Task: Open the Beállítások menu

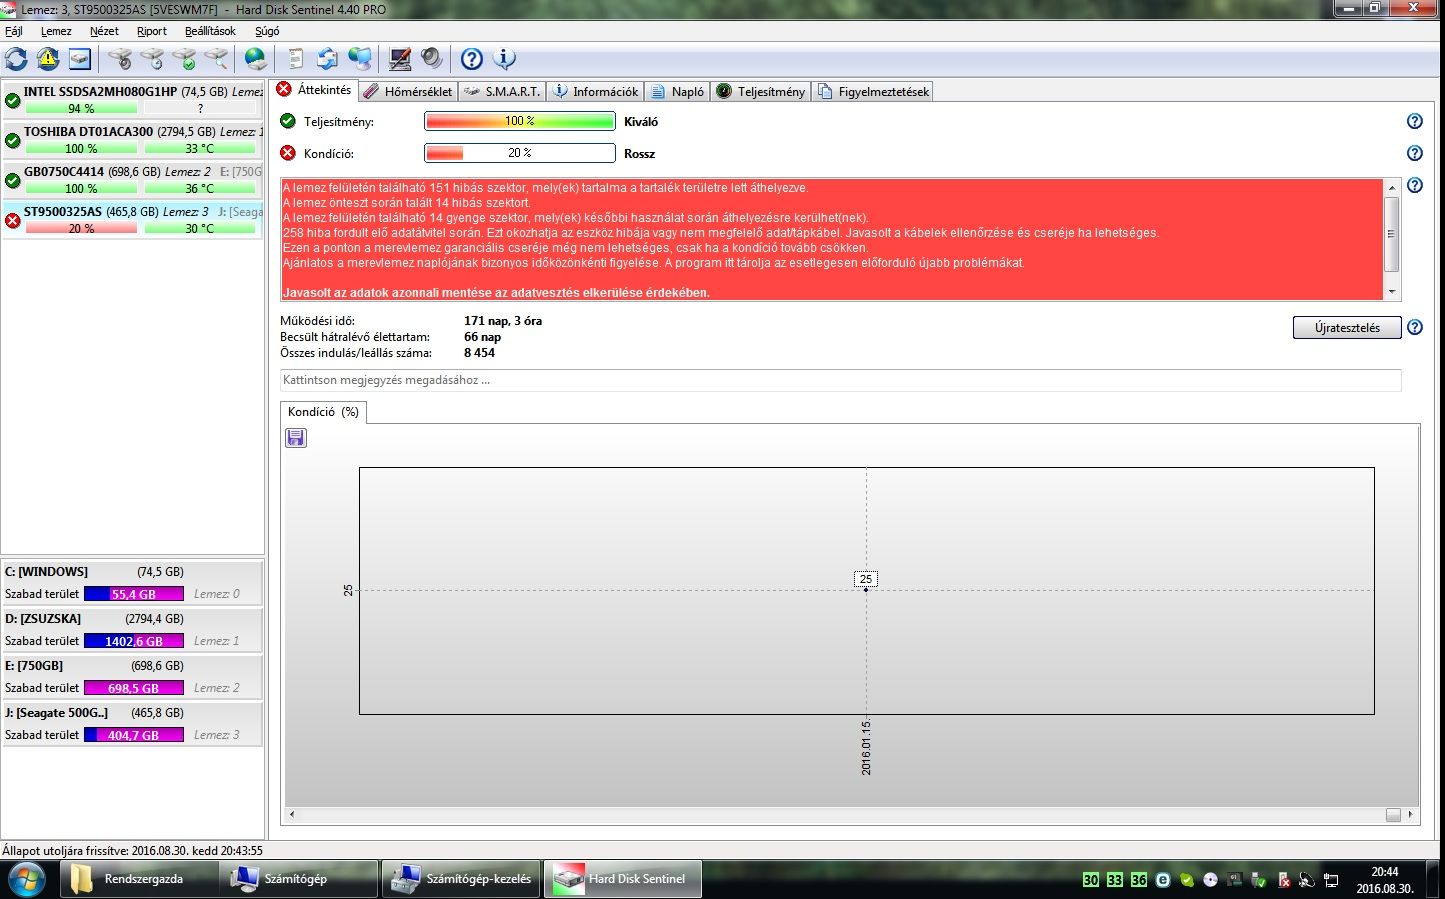Action: click(210, 31)
